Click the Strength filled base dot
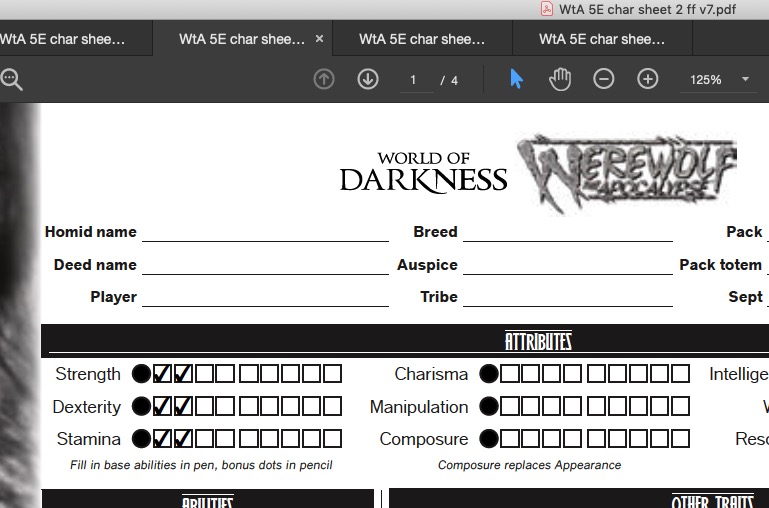Image resolution: width=769 pixels, height=508 pixels. pyautogui.click(x=141, y=374)
